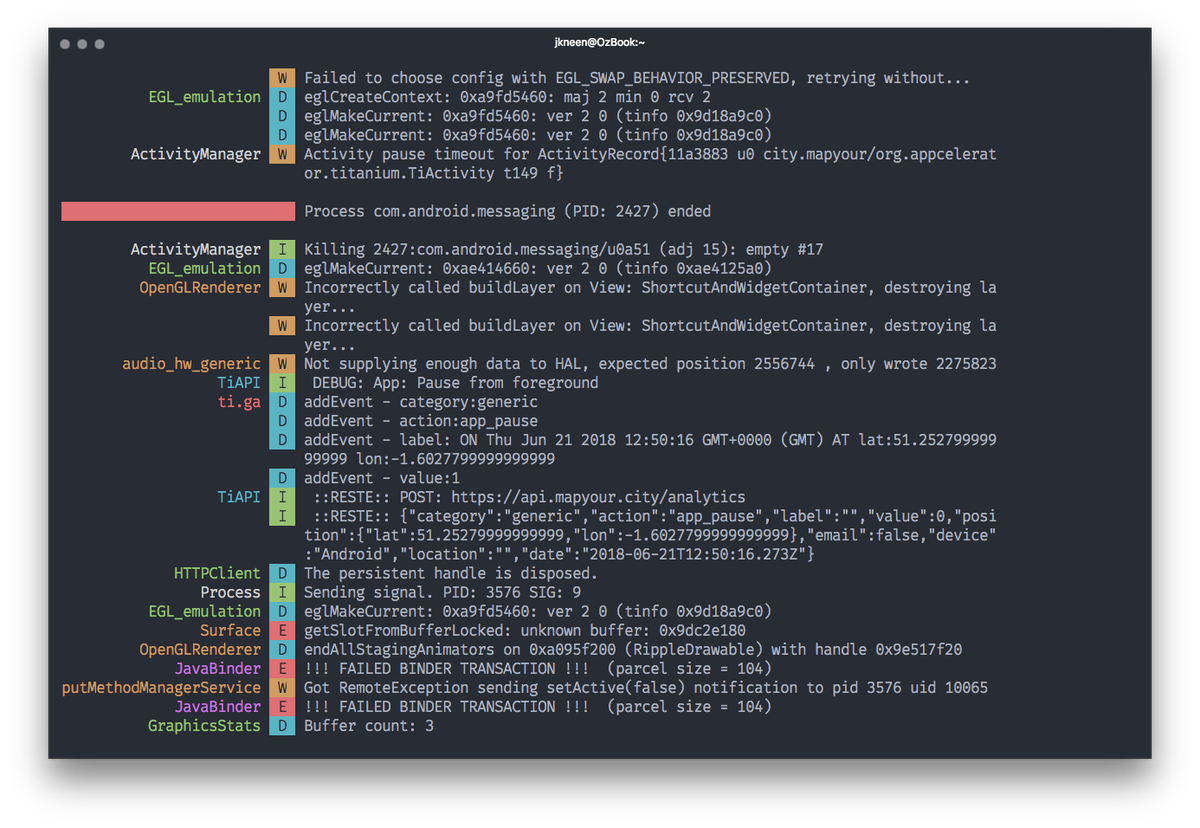Click the I info badge on the Killing 2427 line

[x=281, y=249]
